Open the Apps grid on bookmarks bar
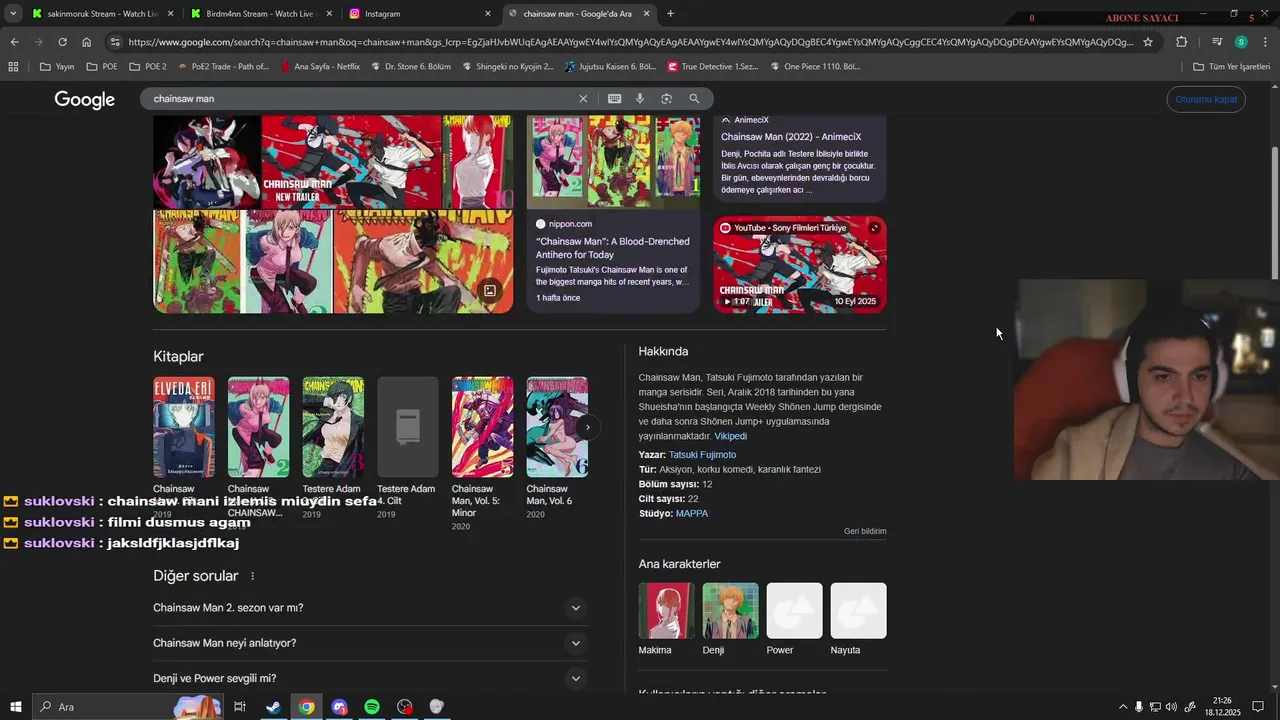This screenshot has height=720, width=1280. [13, 67]
